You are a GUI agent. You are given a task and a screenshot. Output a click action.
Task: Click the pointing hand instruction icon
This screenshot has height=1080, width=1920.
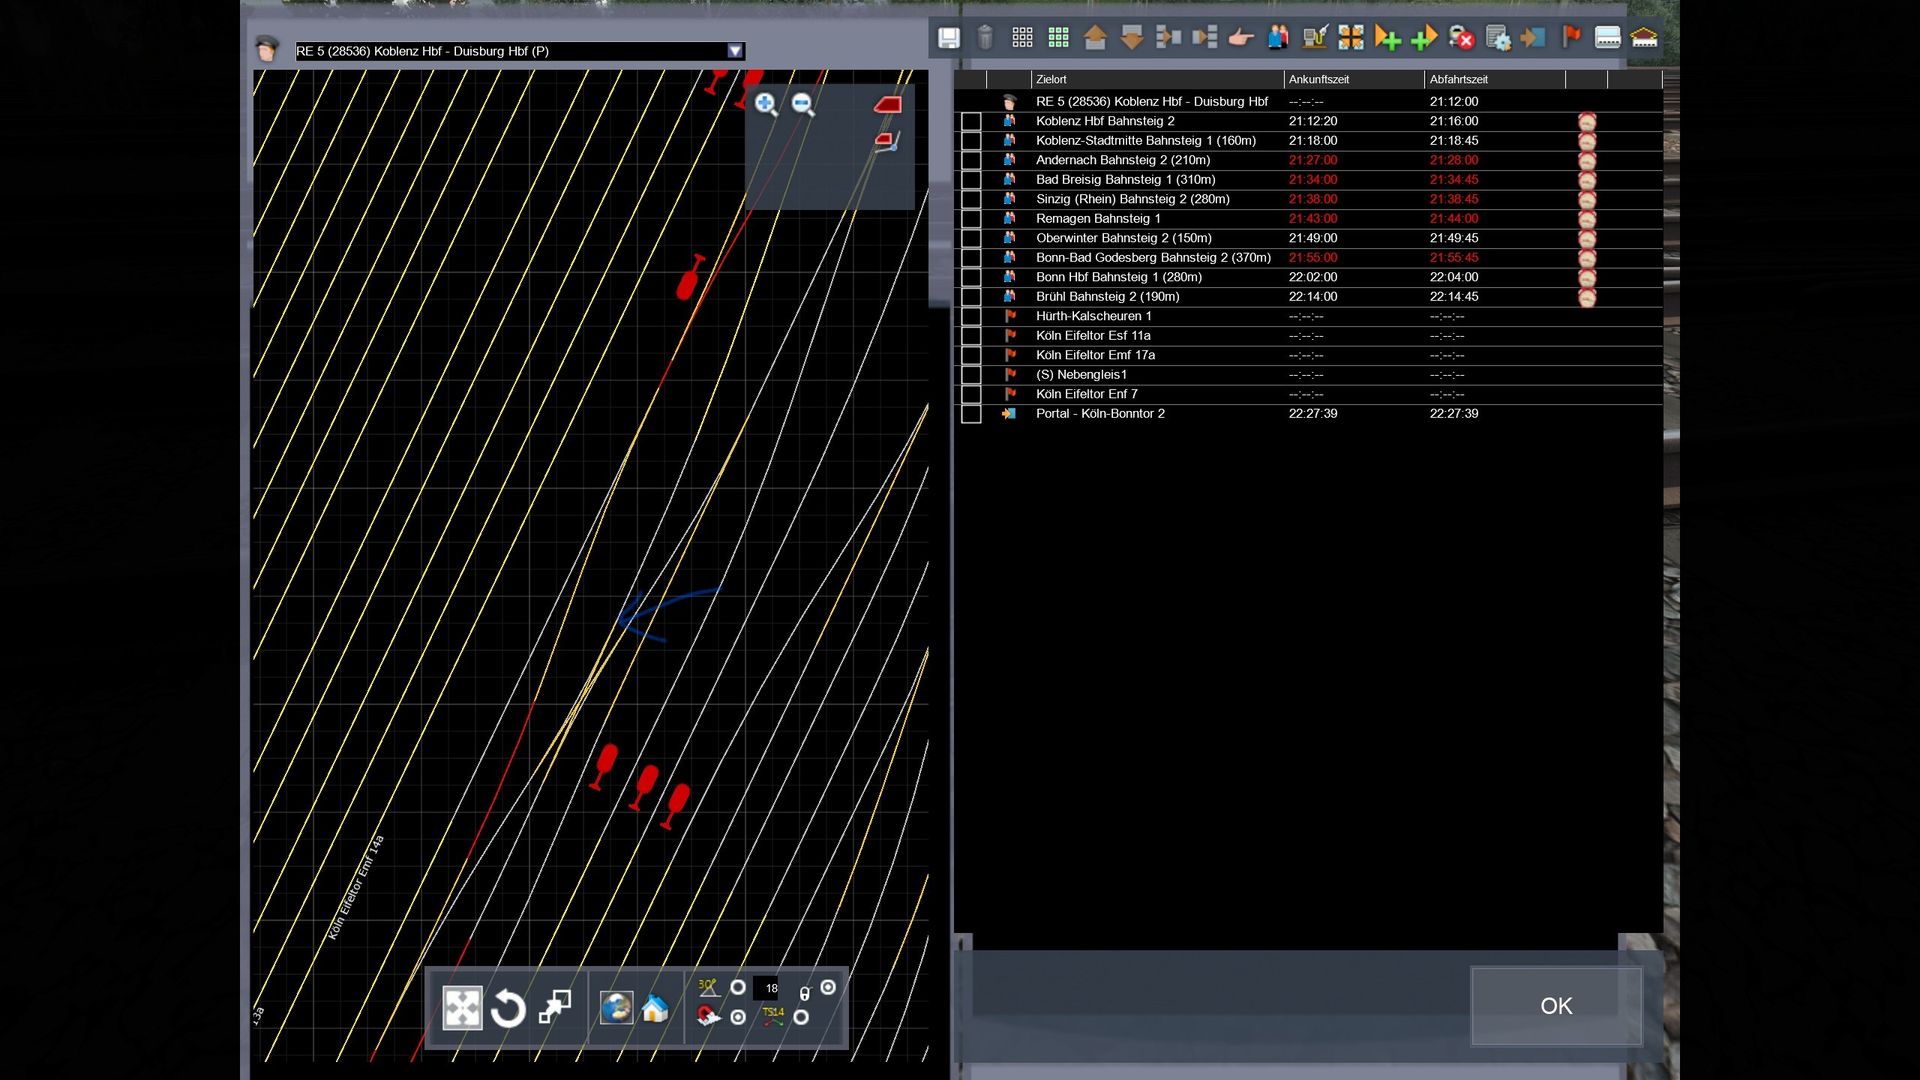pos(1241,38)
